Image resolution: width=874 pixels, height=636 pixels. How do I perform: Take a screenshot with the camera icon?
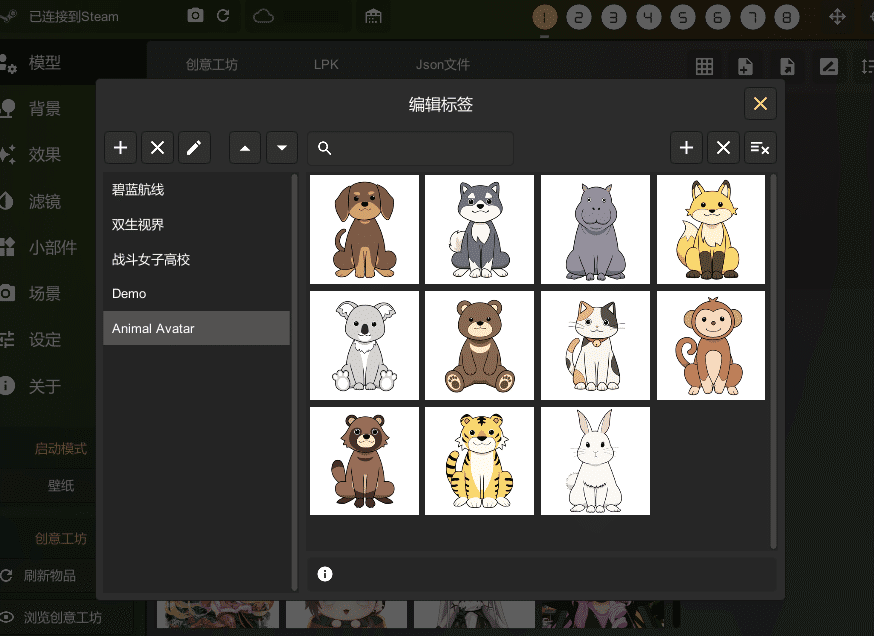coord(195,16)
